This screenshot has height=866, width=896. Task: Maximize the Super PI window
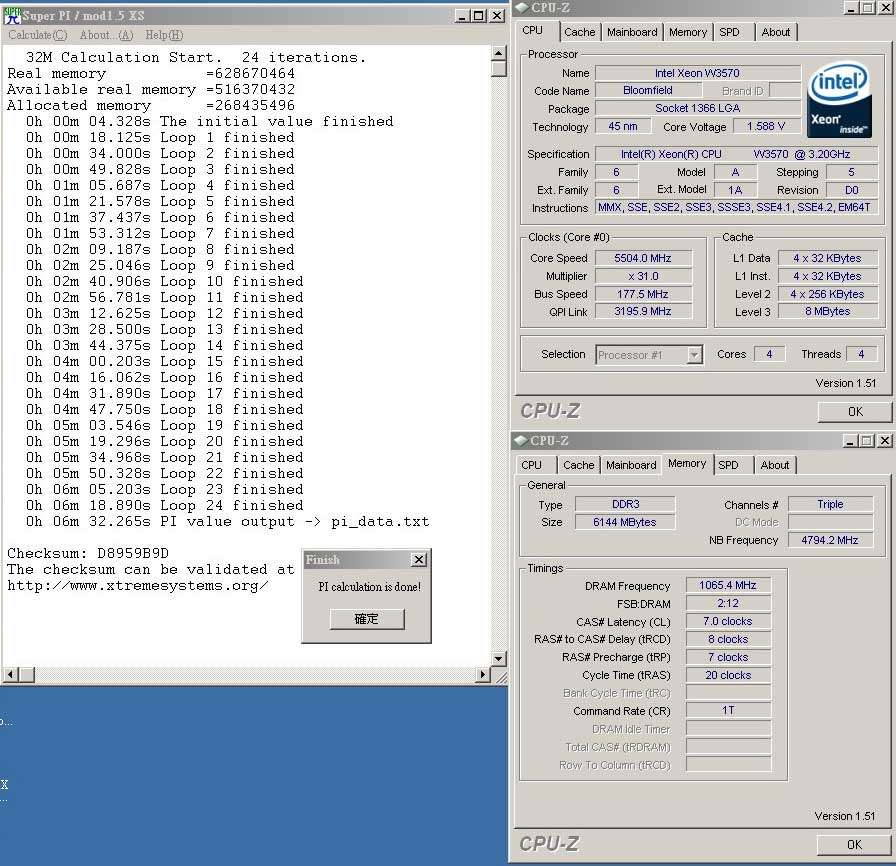point(479,16)
